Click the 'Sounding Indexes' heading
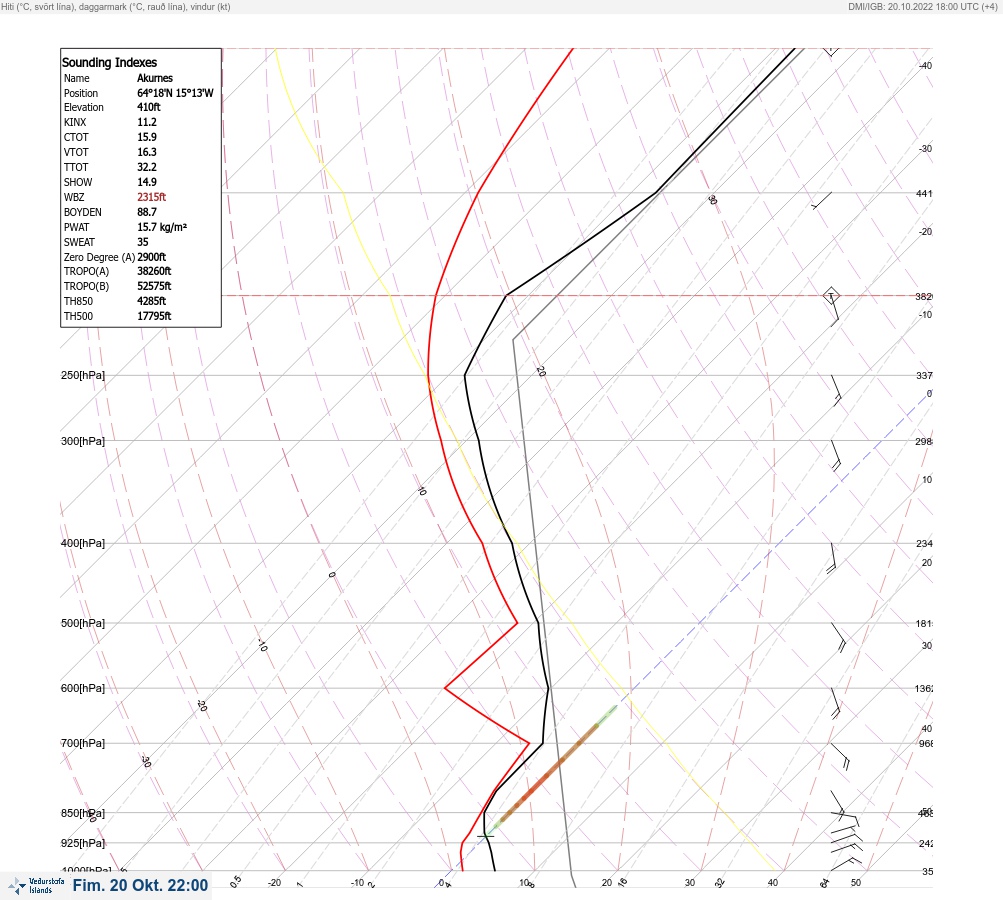Screen dimensions: 1003x900 pos(109,62)
